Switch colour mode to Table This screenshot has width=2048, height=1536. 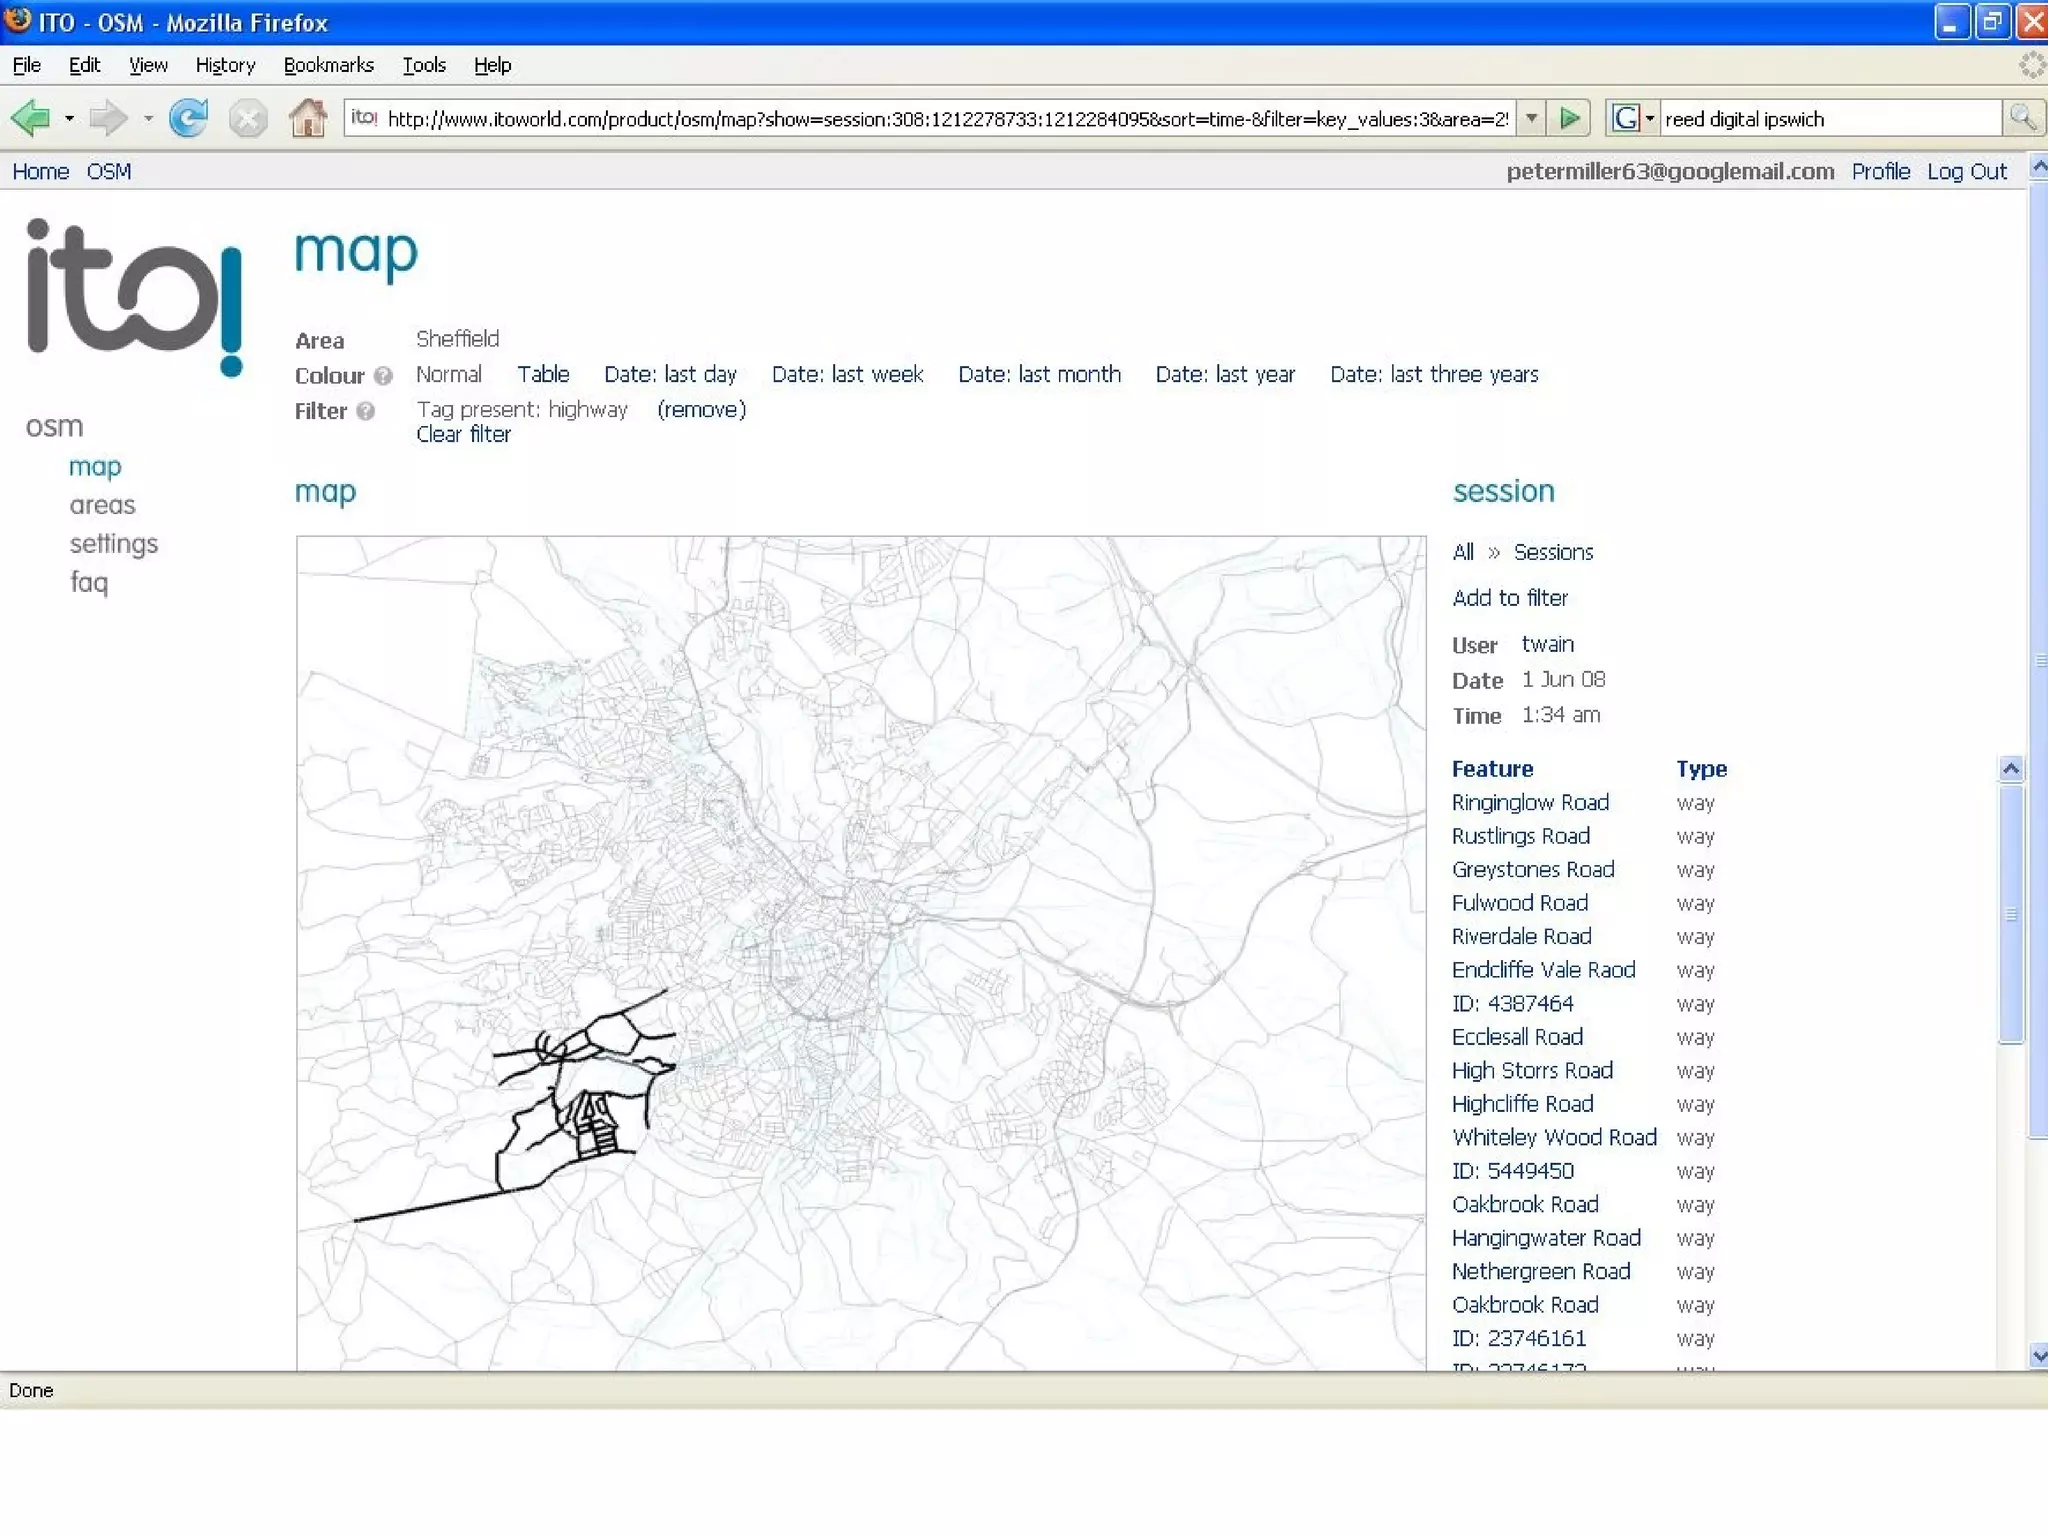point(542,374)
